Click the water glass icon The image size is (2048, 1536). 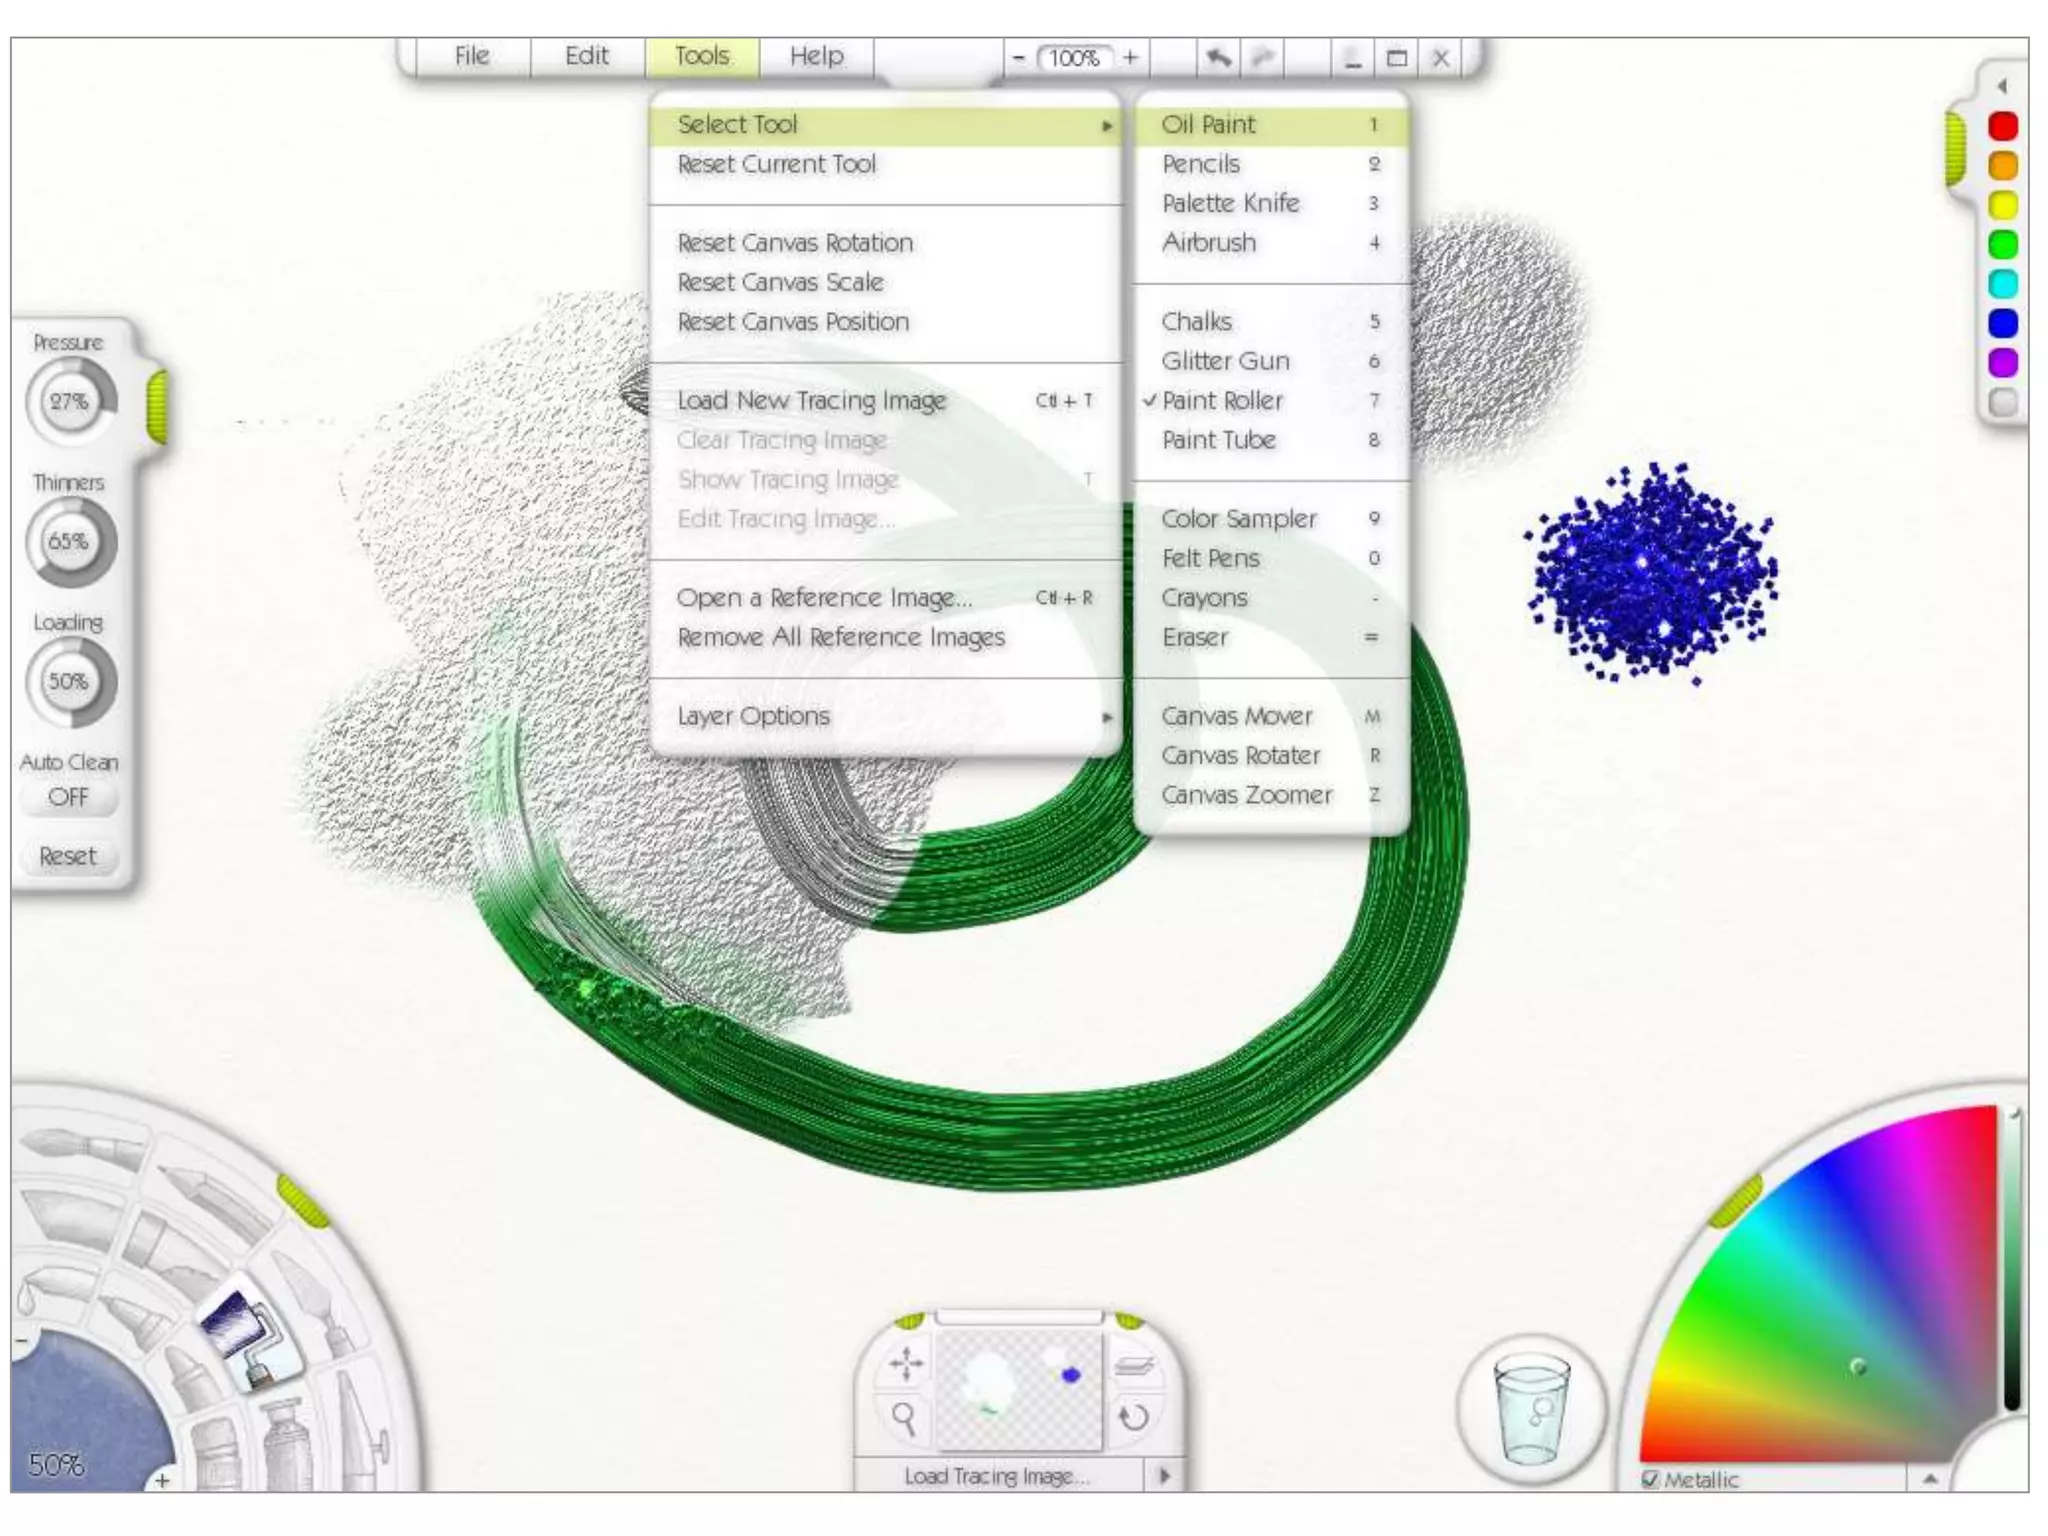click(x=1531, y=1408)
